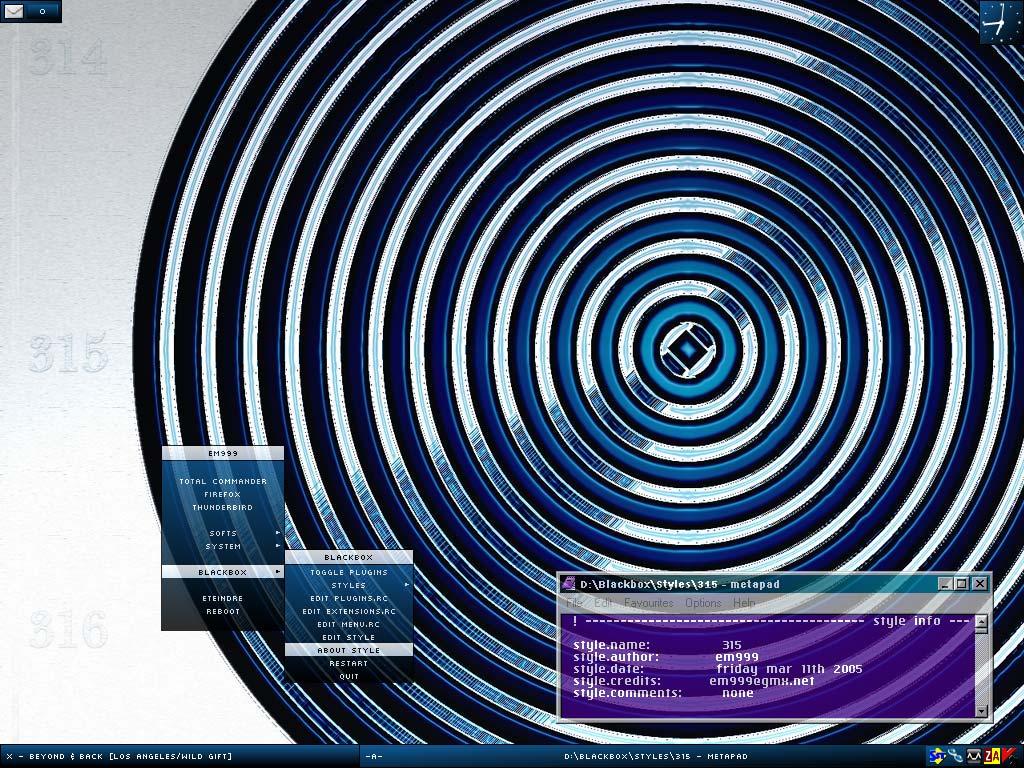Open the ZoneAlarm ZA tray icon
Viewport: 1024px width, 768px height.
pyautogui.click(x=992, y=756)
